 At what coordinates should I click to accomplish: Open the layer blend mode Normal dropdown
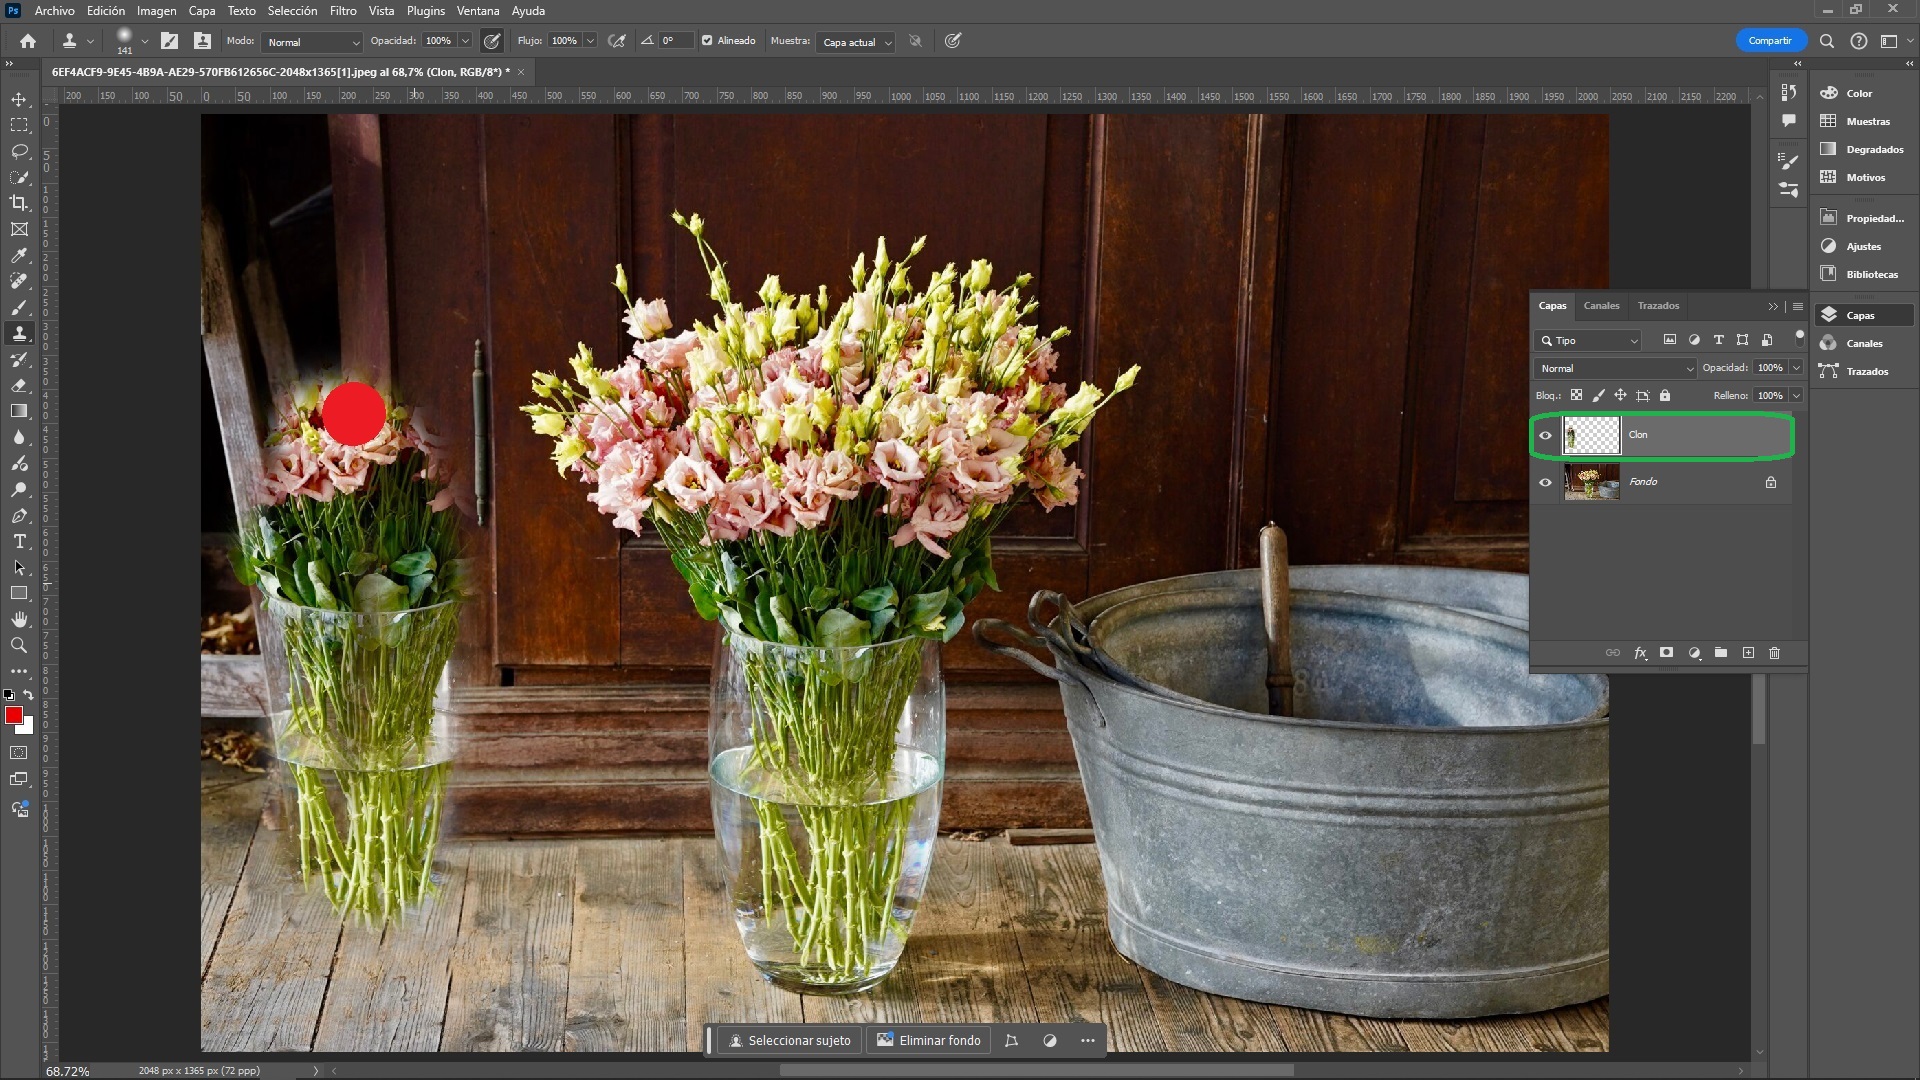1616,368
